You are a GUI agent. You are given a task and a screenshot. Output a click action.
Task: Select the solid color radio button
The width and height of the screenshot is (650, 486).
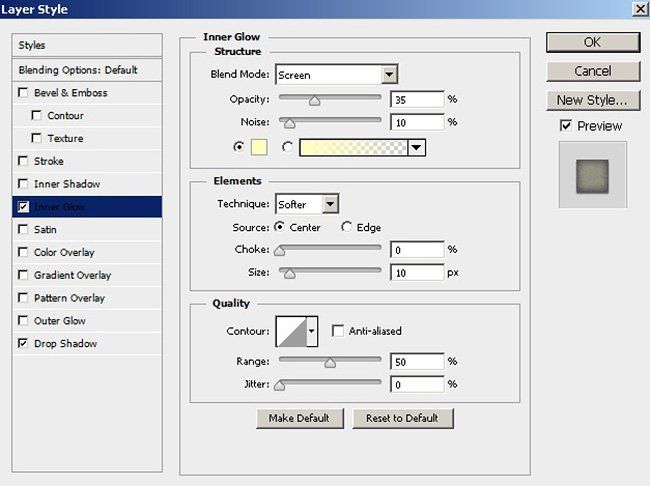click(239, 147)
